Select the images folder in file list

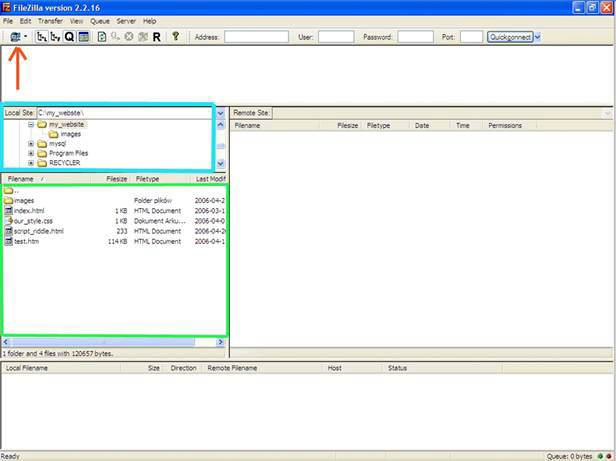click(24, 200)
